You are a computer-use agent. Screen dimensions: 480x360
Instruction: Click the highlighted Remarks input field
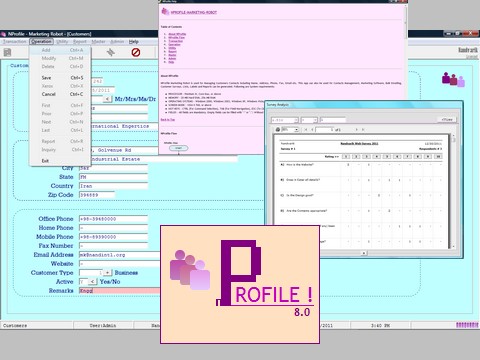119,291
